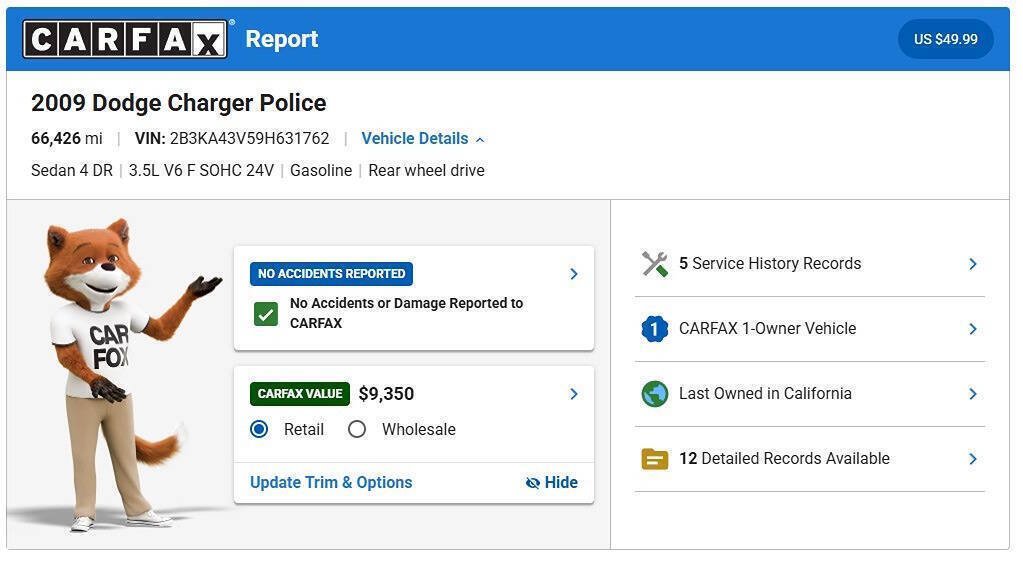Open 5 Service History Records row

[810, 264]
